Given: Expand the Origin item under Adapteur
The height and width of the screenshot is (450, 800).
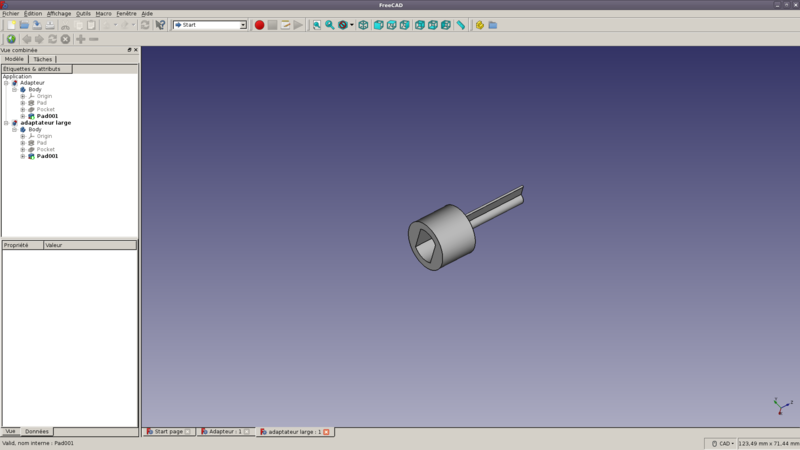Looking at the screenshot, I should coord(23,96).
